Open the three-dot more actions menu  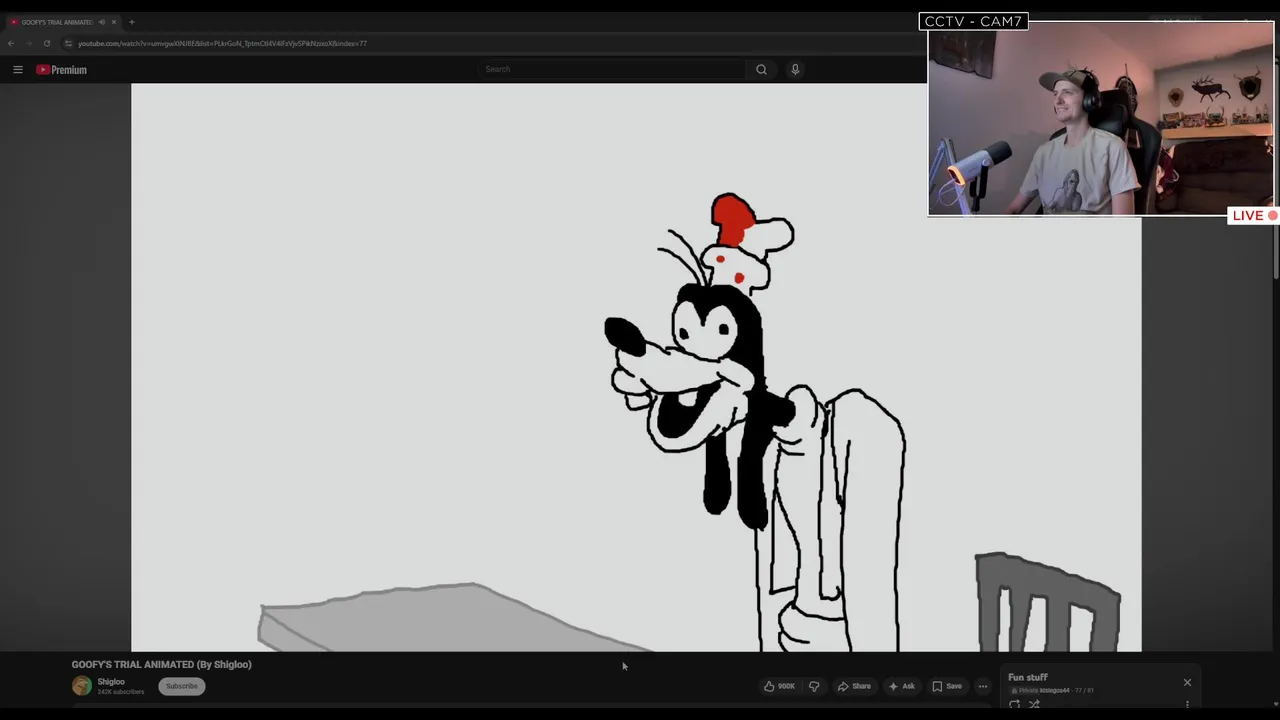pyautogui.click(x=983, y=686)
